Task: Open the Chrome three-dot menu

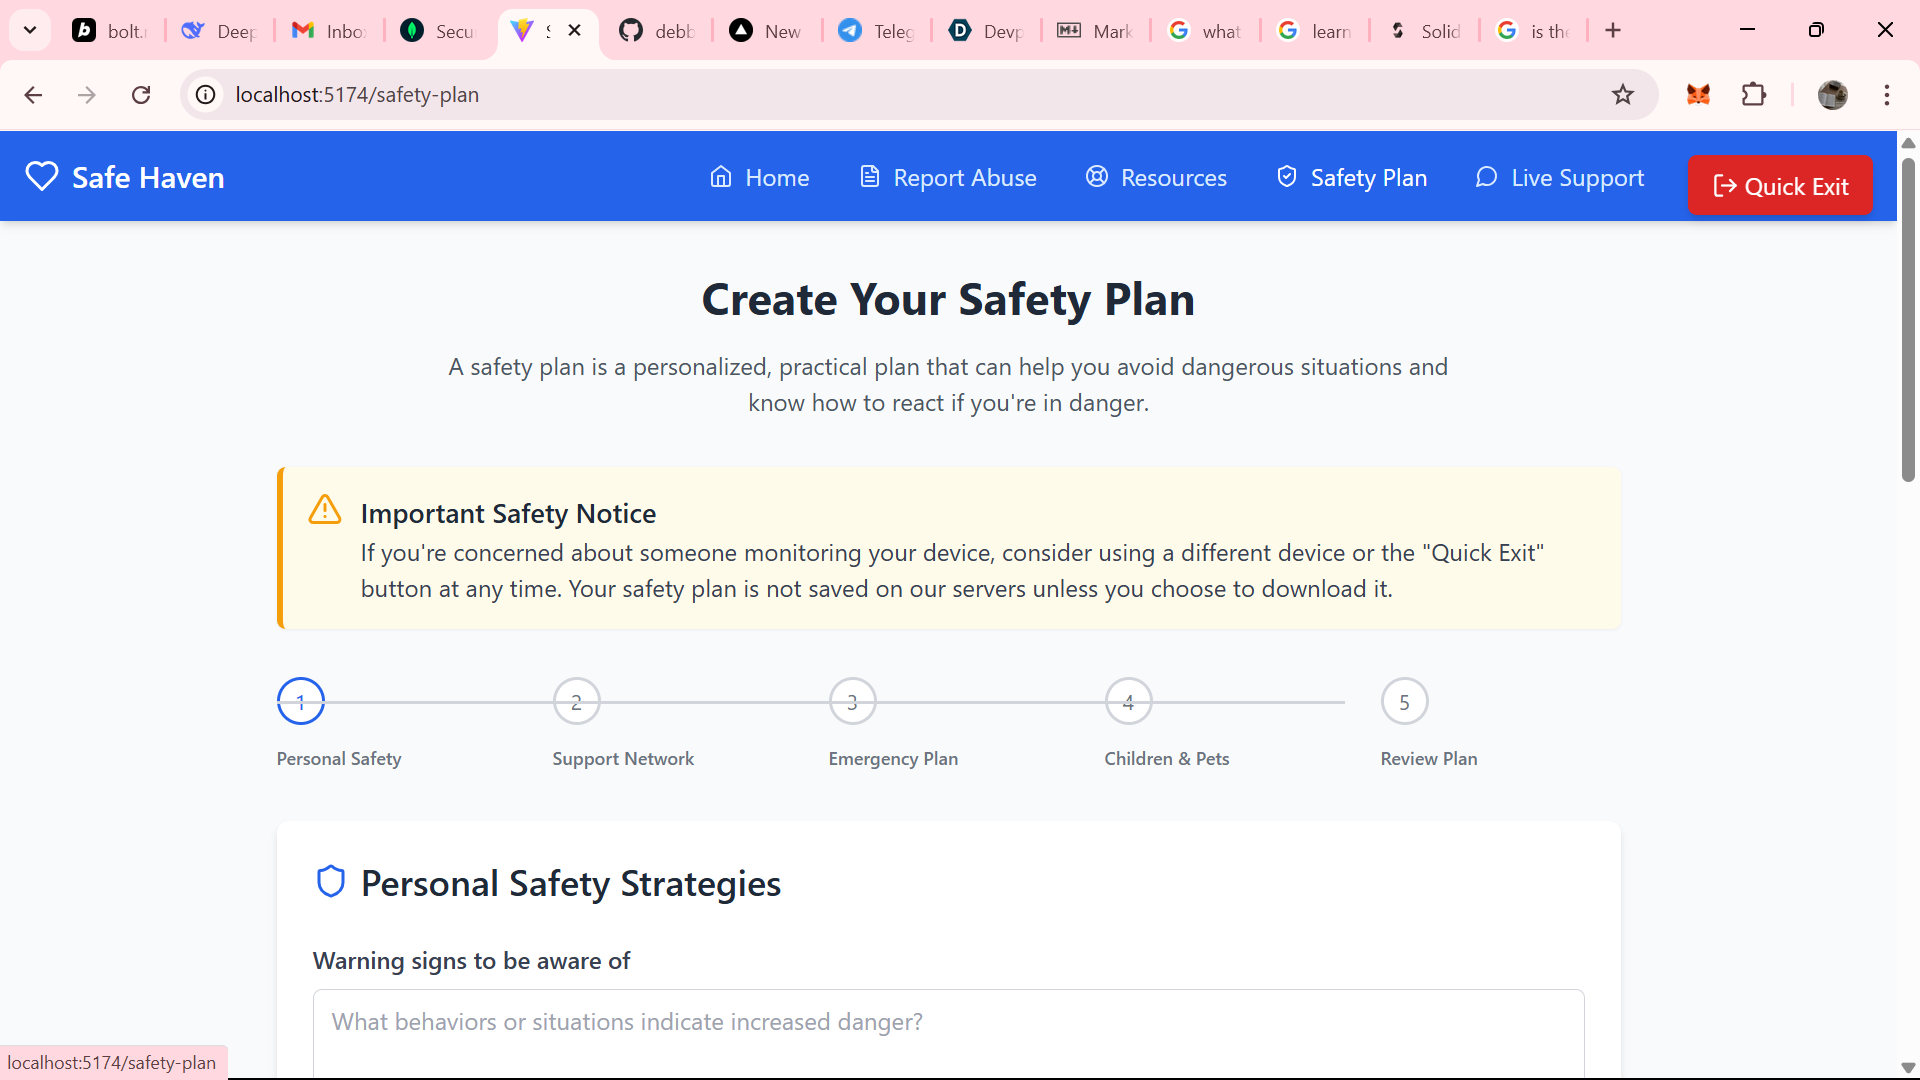Action: [1886, 95]
